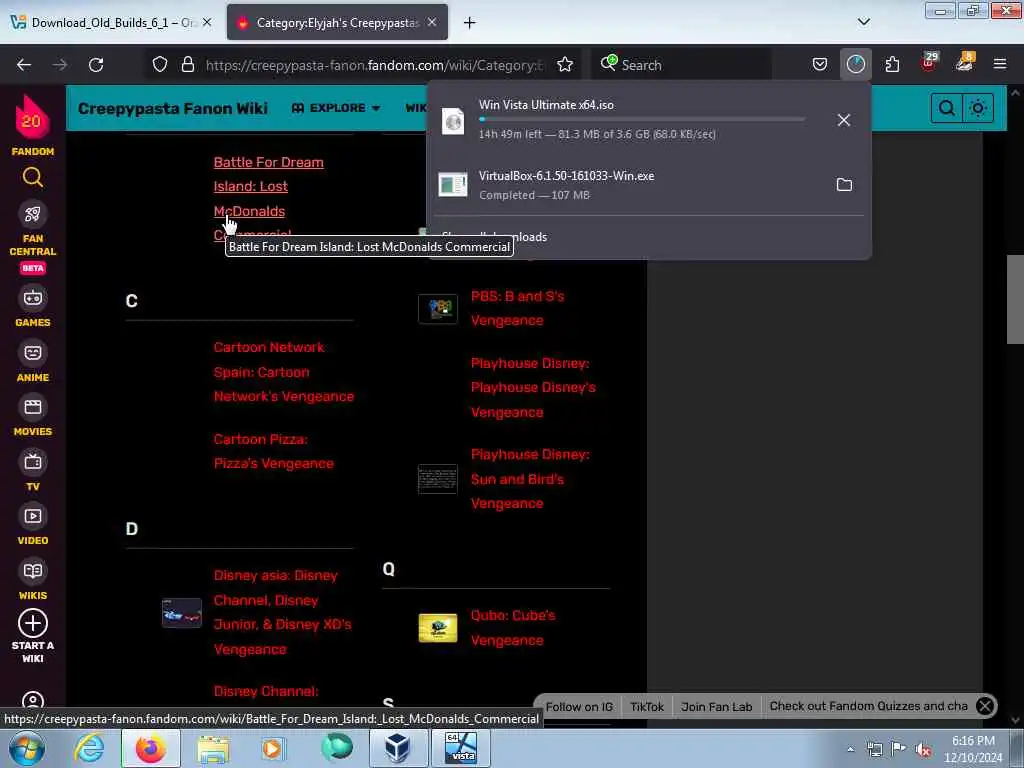Image resolution: width=1024 pixels, height=768 pixels.
Task: Open the Movies section in sidebar
Action: click(x=32, y=416)
